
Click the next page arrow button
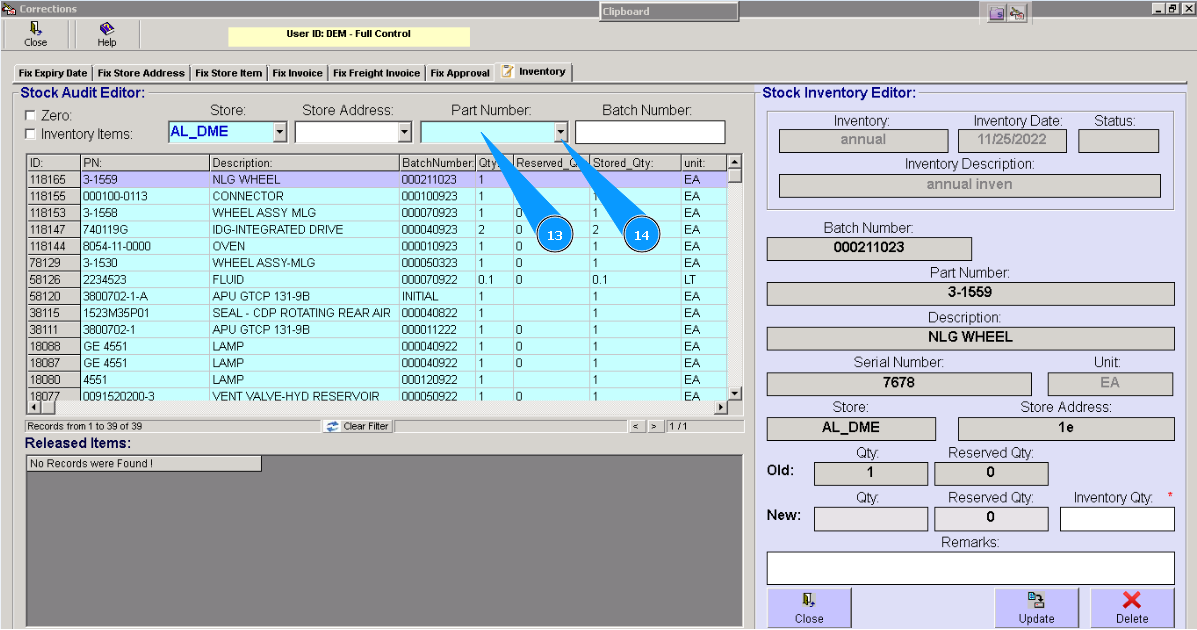coord(655,426)
